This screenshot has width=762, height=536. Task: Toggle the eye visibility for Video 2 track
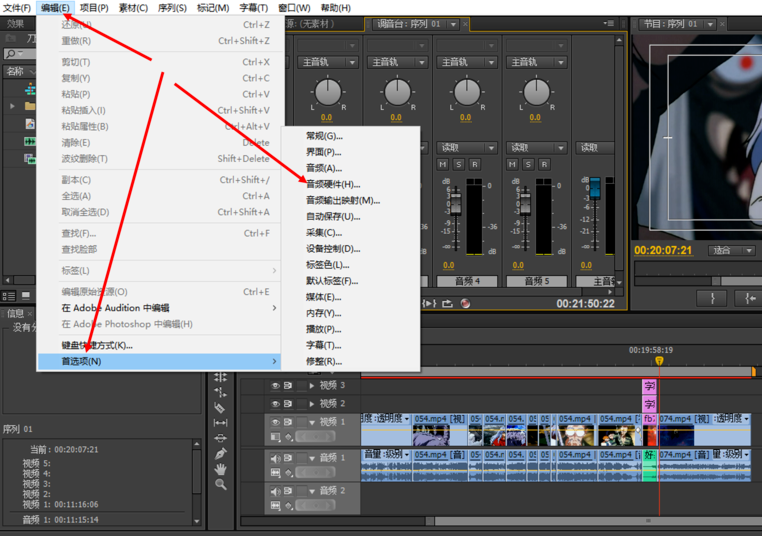click(x=275, y=404)
